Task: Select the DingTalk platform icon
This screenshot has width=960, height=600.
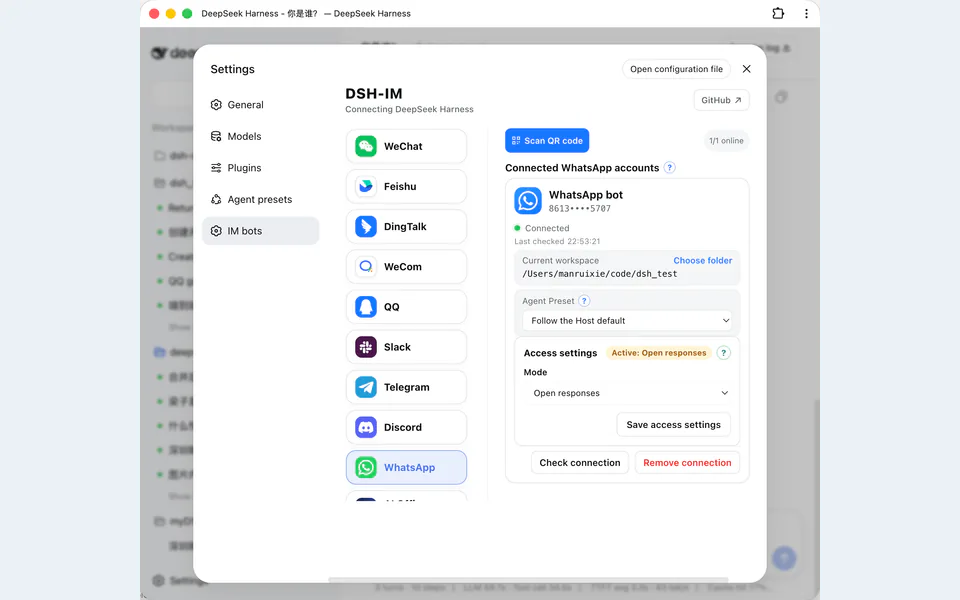Action: pos(366,227)
